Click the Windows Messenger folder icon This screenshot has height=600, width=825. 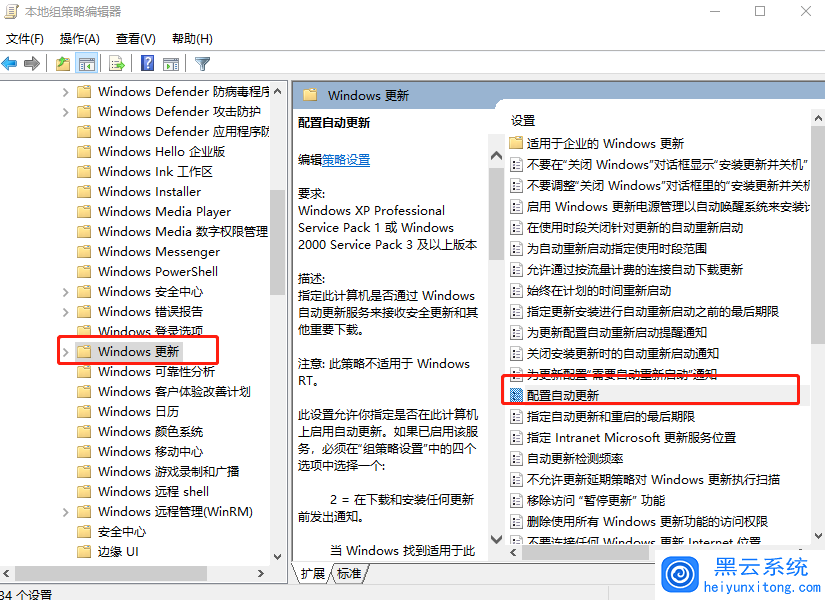click(x=84, y=252)
